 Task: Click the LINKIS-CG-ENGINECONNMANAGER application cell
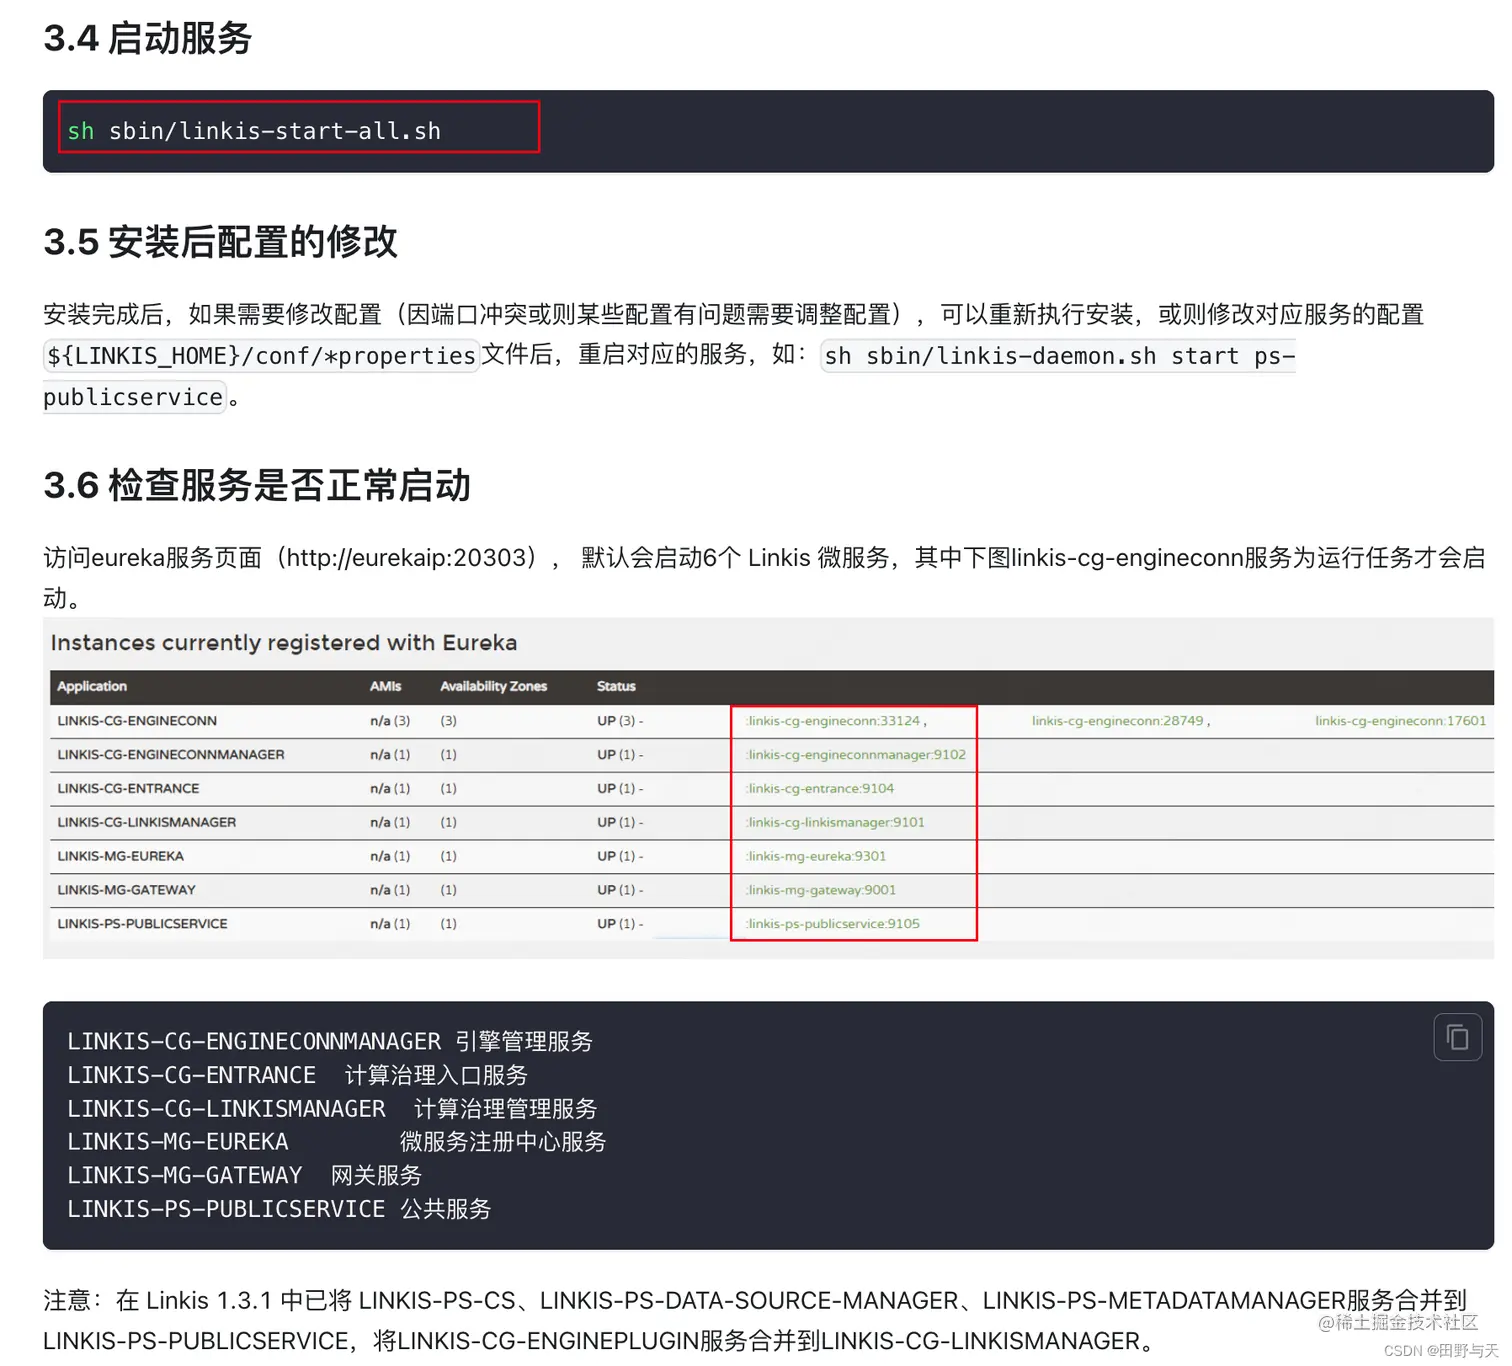pos(171,755)
